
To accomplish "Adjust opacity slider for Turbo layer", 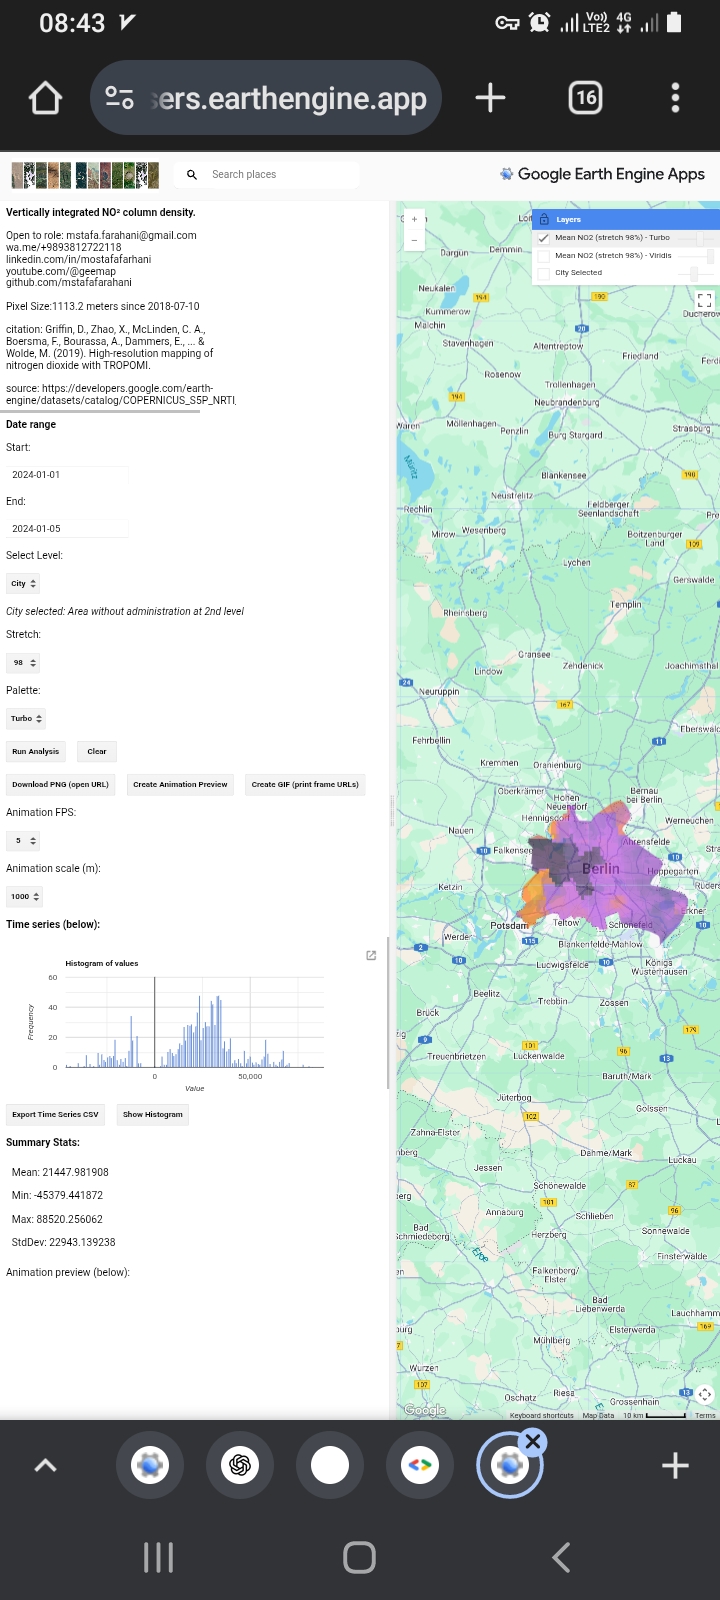I will (x=700, y=238).
